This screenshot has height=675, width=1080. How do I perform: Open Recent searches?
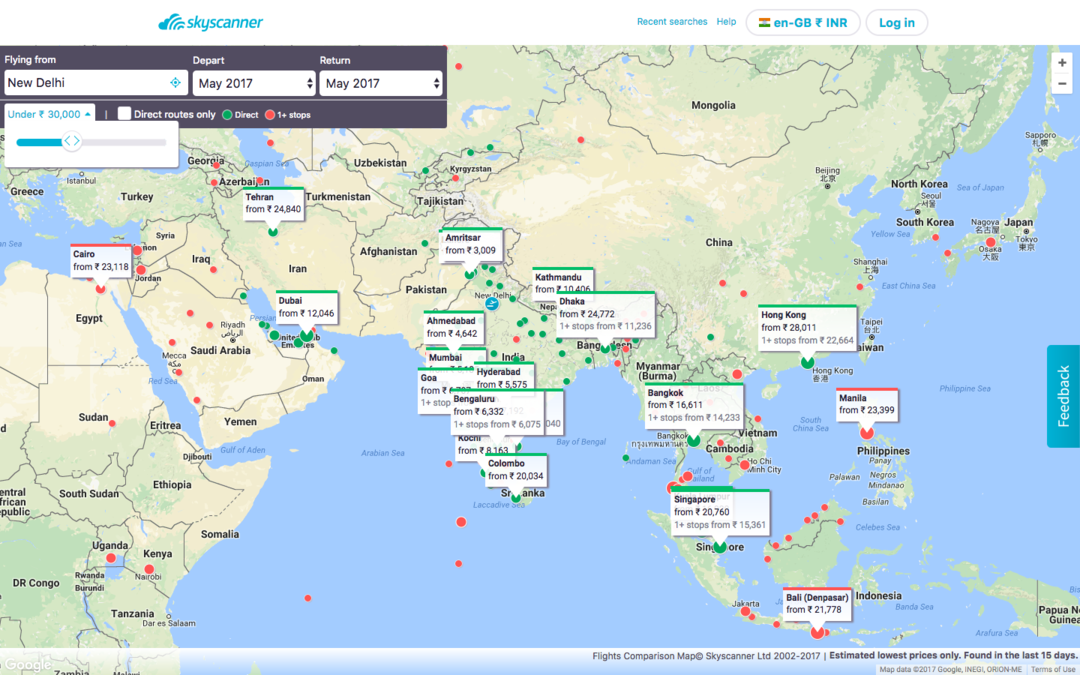pos(672,22)
